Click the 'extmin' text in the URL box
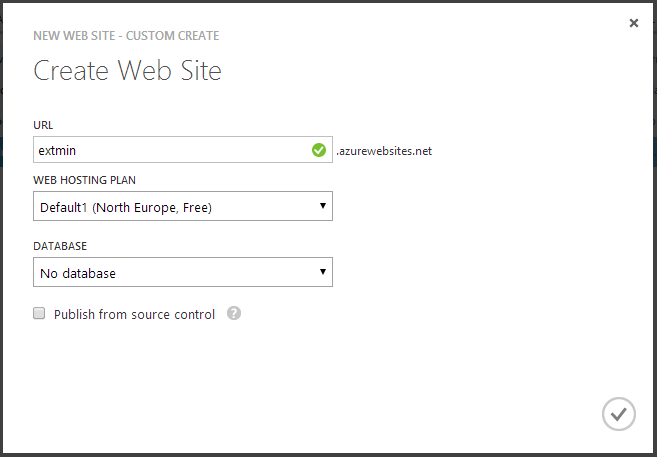657x457 pixels. [58, 151]
